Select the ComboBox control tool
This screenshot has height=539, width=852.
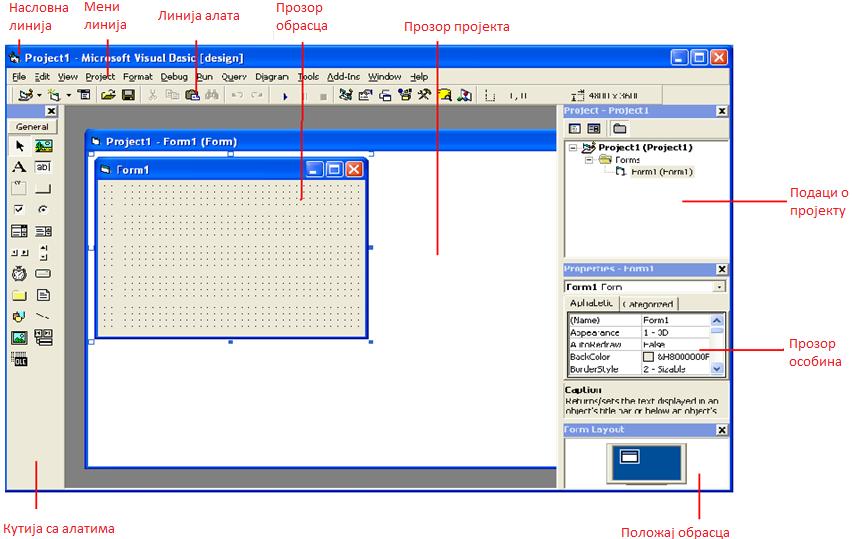coord(19,231)
